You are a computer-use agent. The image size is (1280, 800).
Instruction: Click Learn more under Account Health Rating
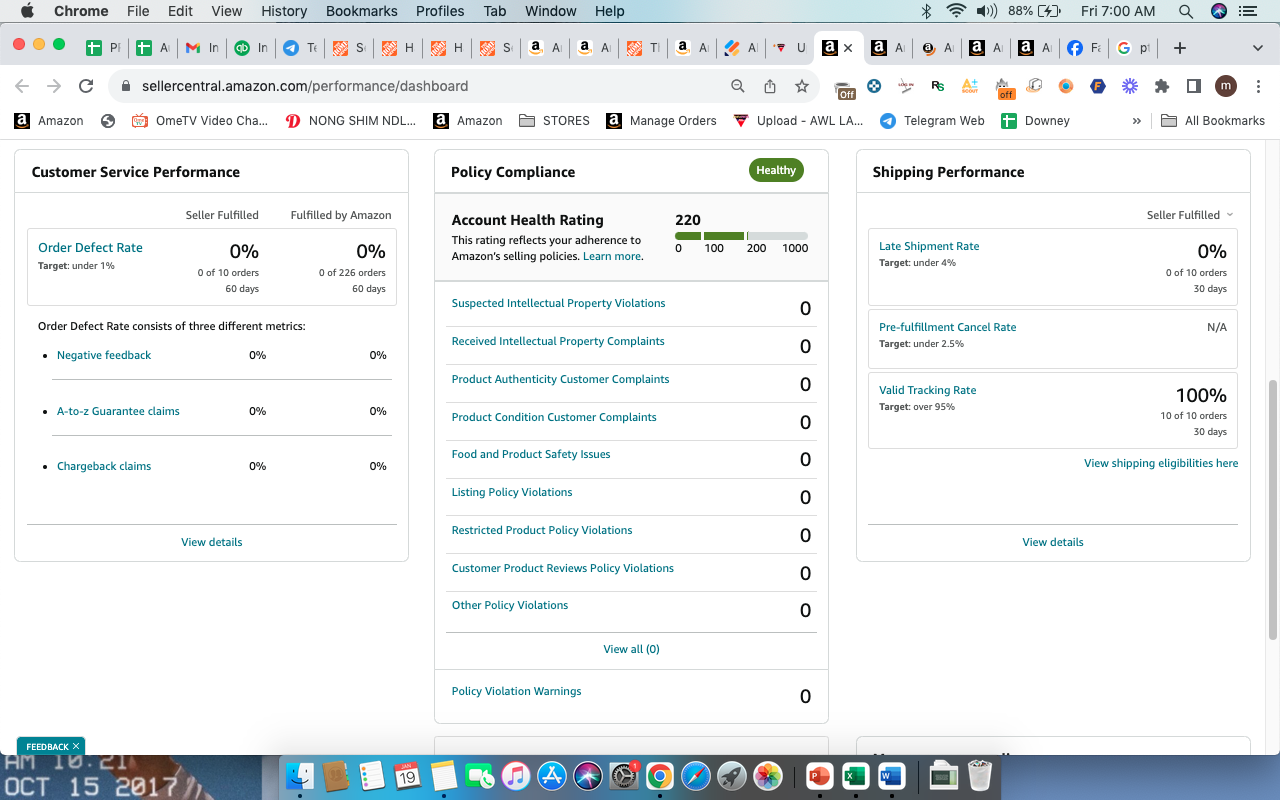612,256
